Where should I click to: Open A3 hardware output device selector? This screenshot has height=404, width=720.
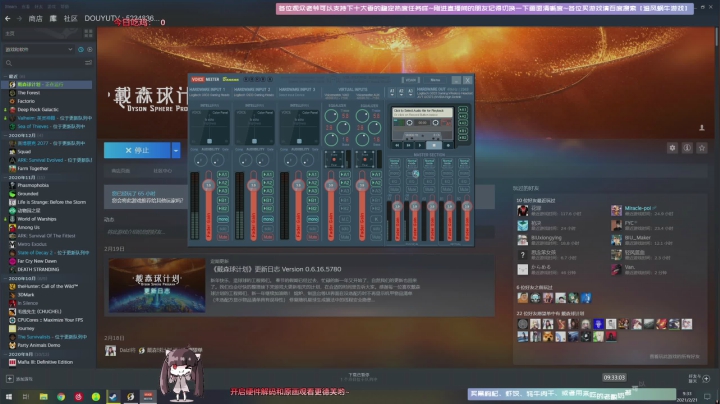click(410, 92)
